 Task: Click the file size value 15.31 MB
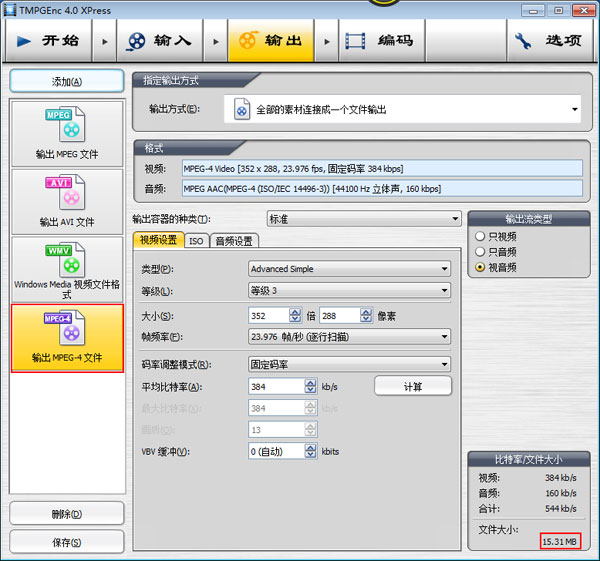coord(560,541)
